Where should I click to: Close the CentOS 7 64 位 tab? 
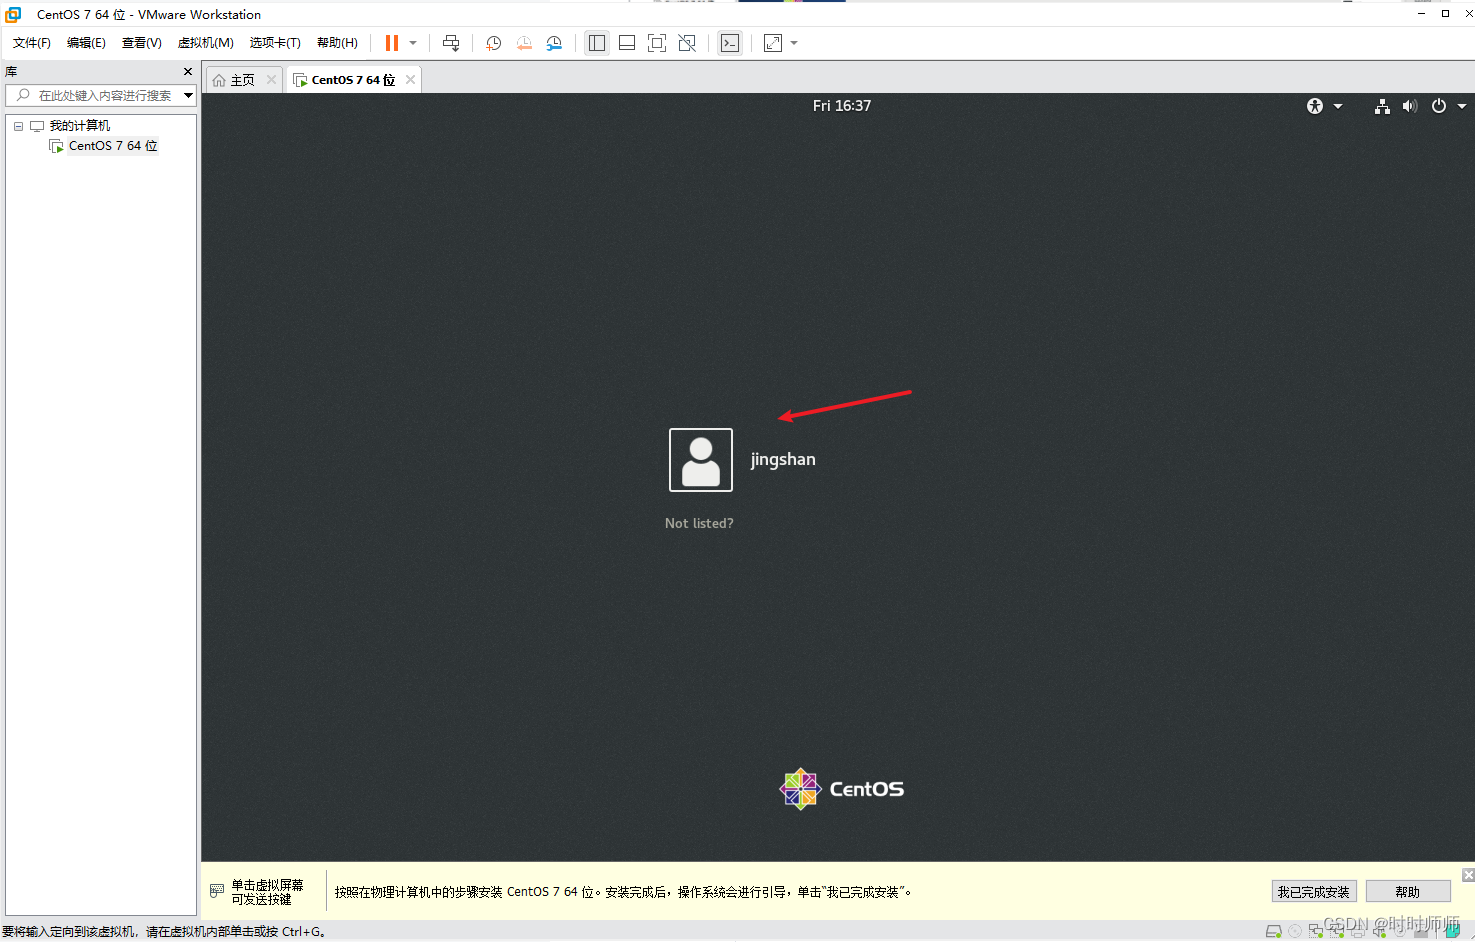[x=410, y=80]
